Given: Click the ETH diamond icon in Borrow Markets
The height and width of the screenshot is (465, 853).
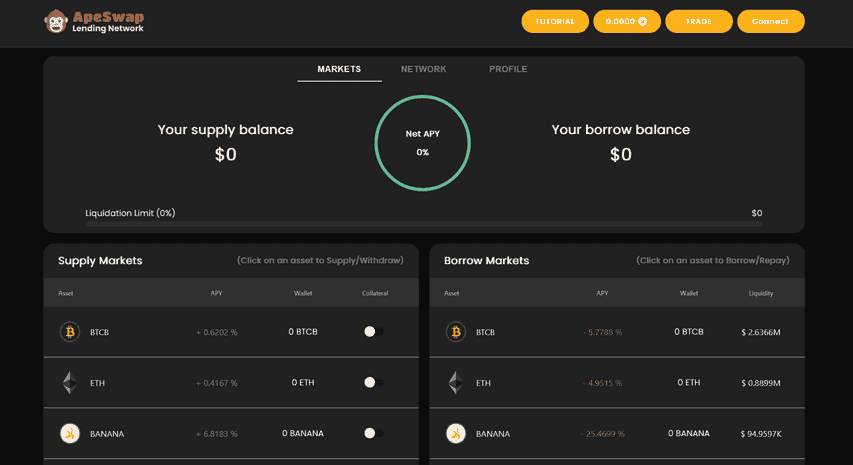Looking at the screenshot, I should 456,382.
